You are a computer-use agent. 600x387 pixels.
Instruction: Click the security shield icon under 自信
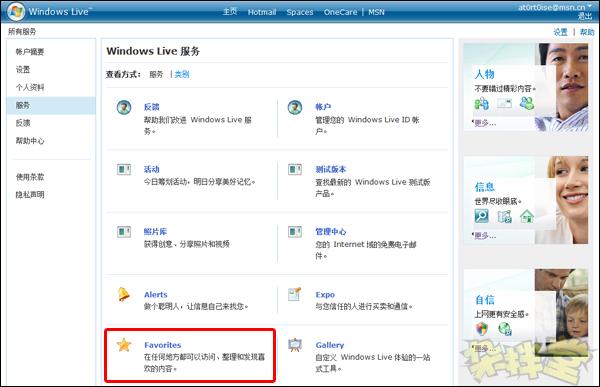[482, 328]
